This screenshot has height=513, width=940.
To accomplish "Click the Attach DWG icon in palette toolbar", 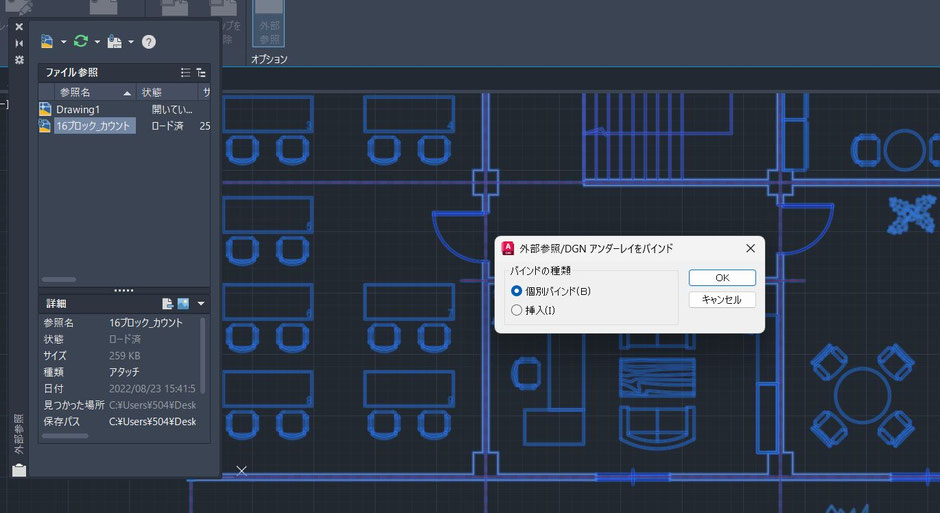I will tap(46, 42).
